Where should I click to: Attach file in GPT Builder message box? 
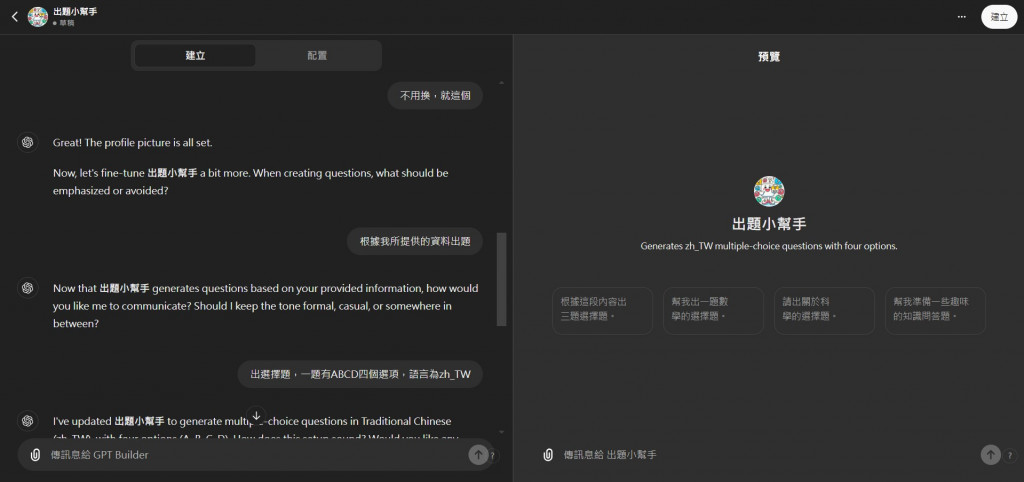coord(35,455)
